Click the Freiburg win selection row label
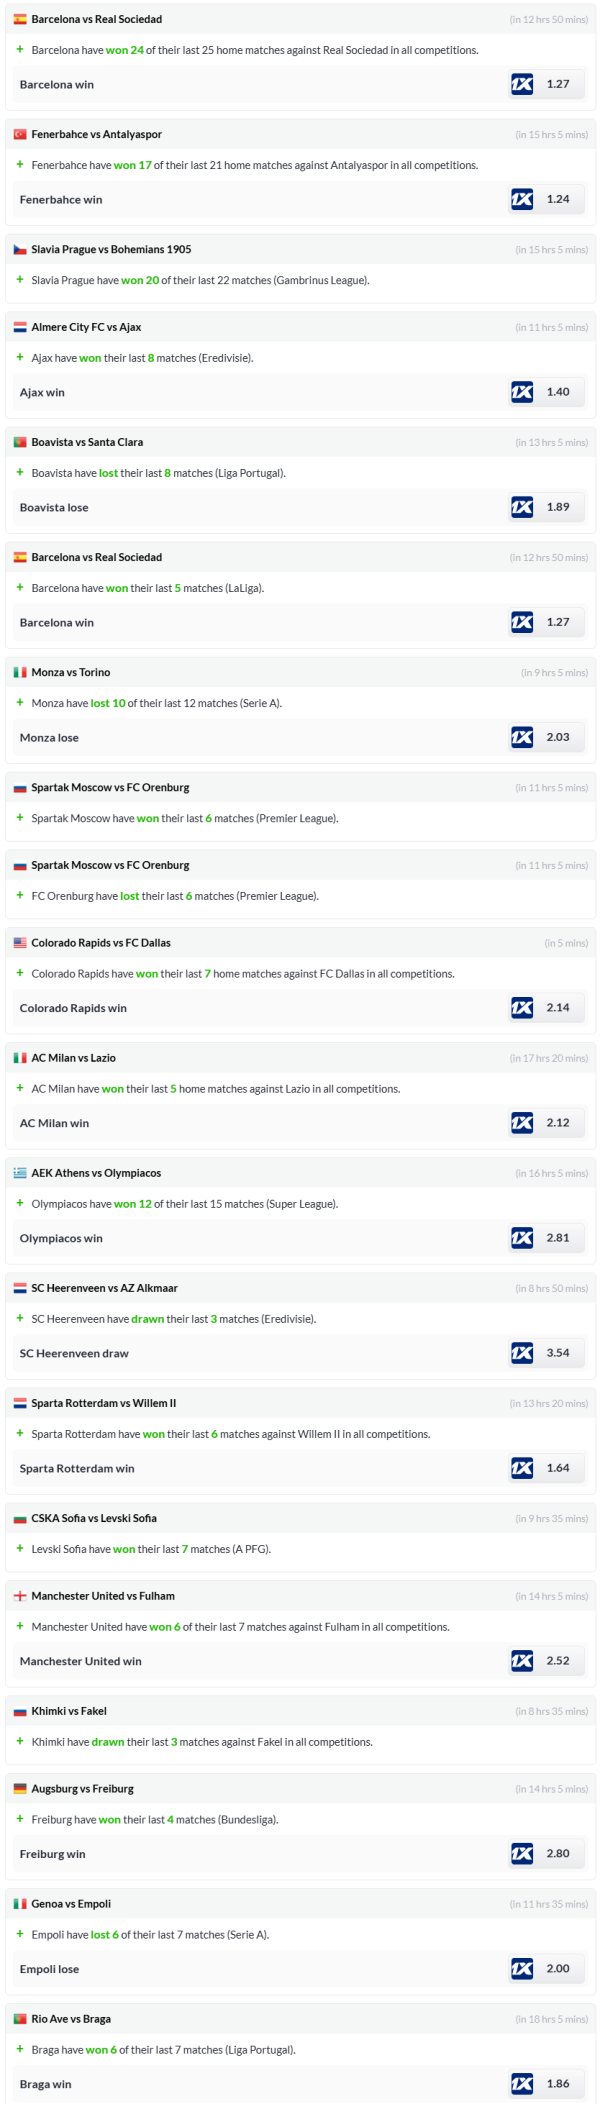 [x=53, y=1854]
